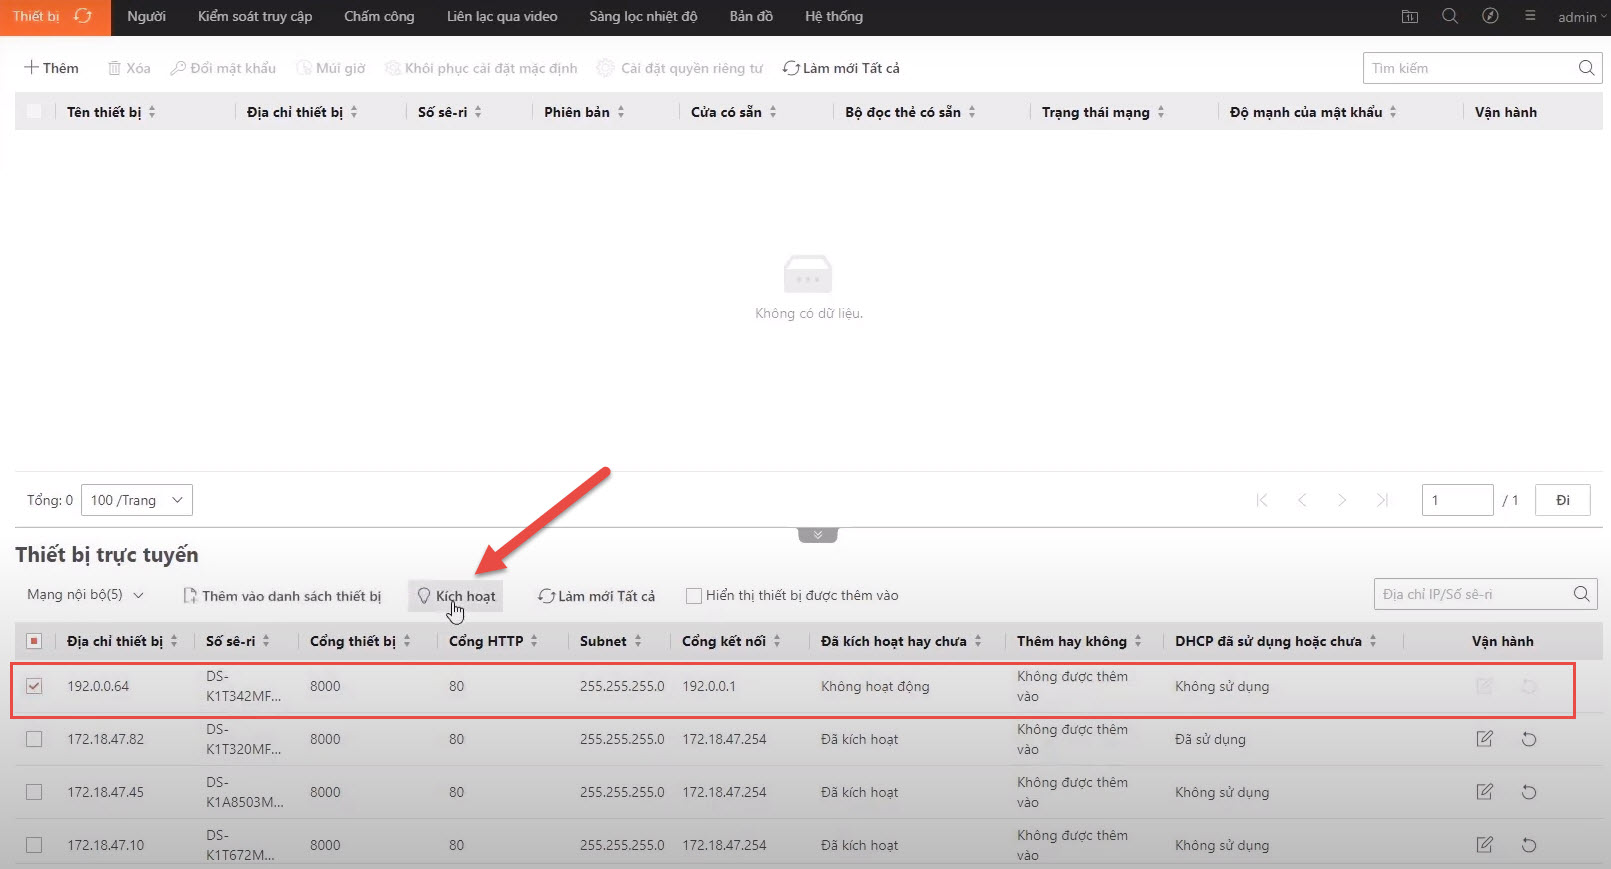Viewport: 1611px width, 869px height.
Task: Click the refresh icon on the Thiết bị tab
Action: (x=83, y=16)
